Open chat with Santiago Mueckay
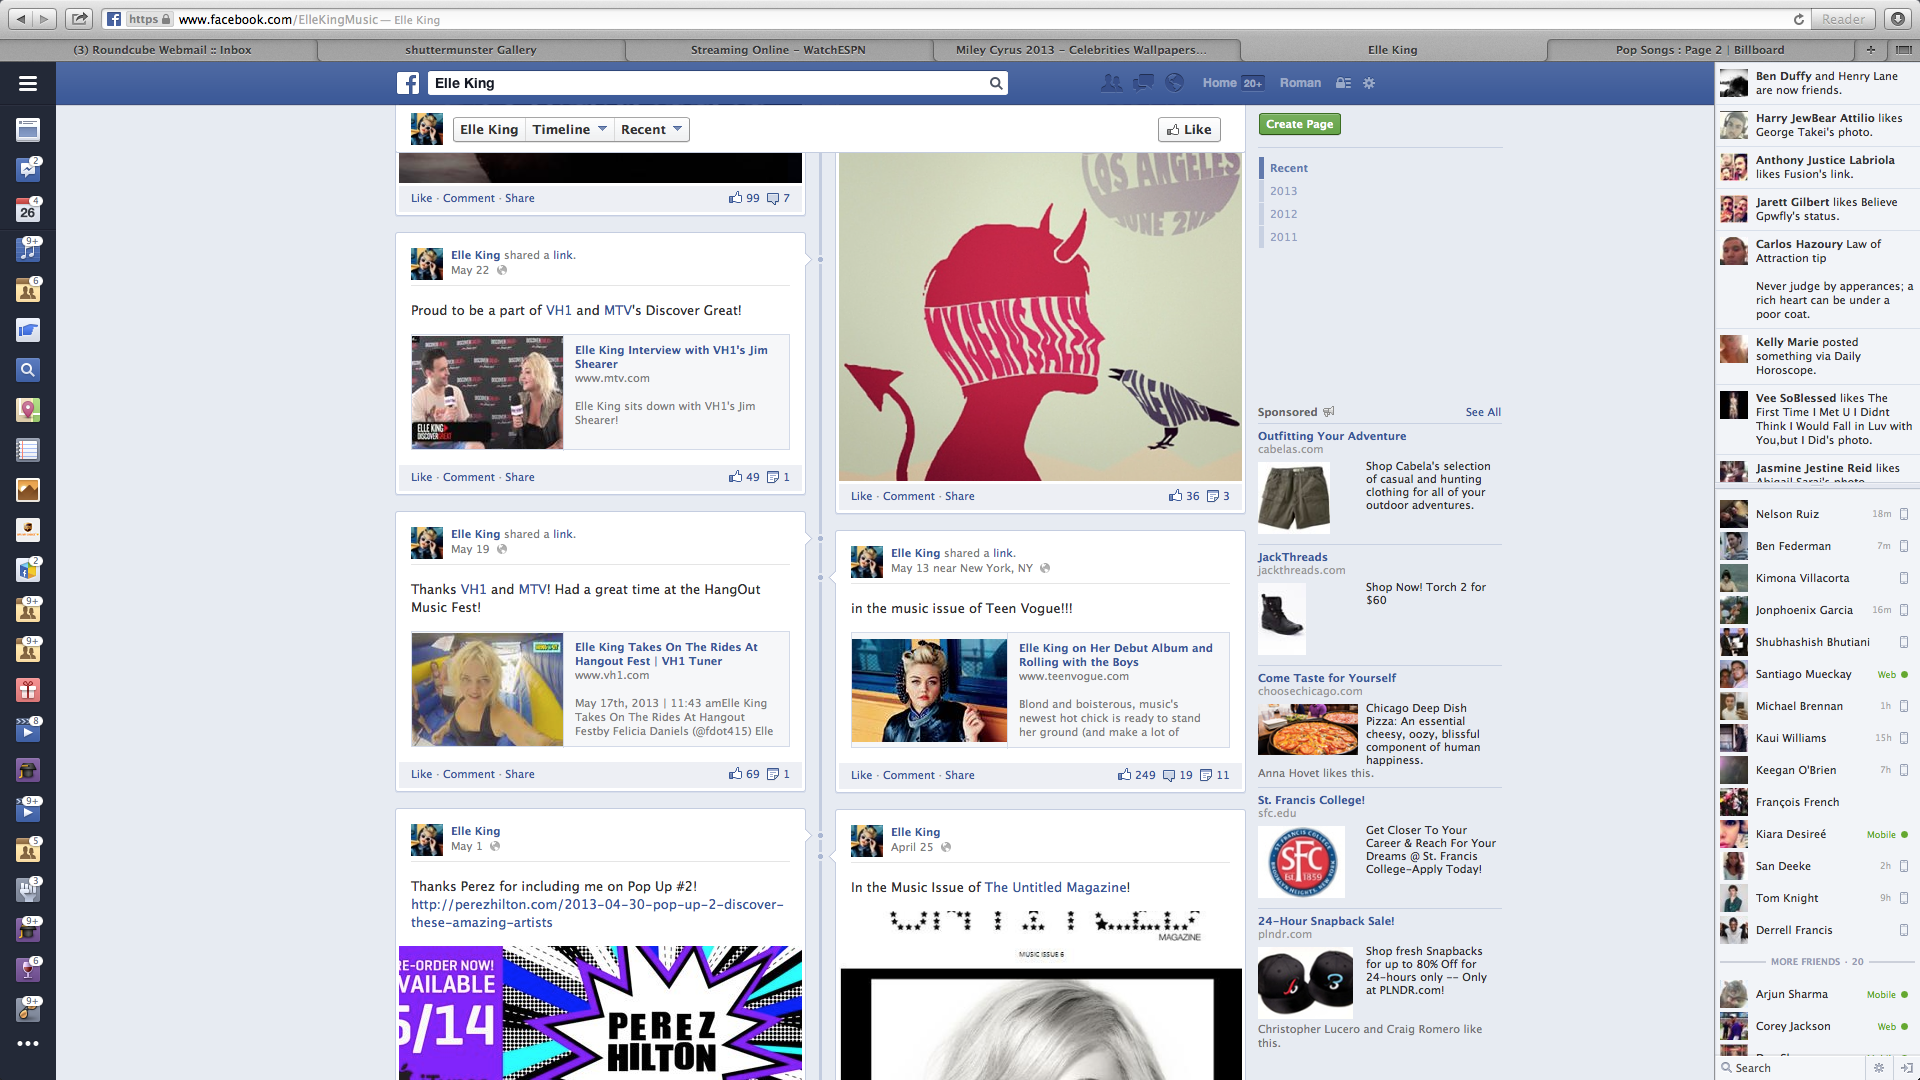 pos(1816,674)
